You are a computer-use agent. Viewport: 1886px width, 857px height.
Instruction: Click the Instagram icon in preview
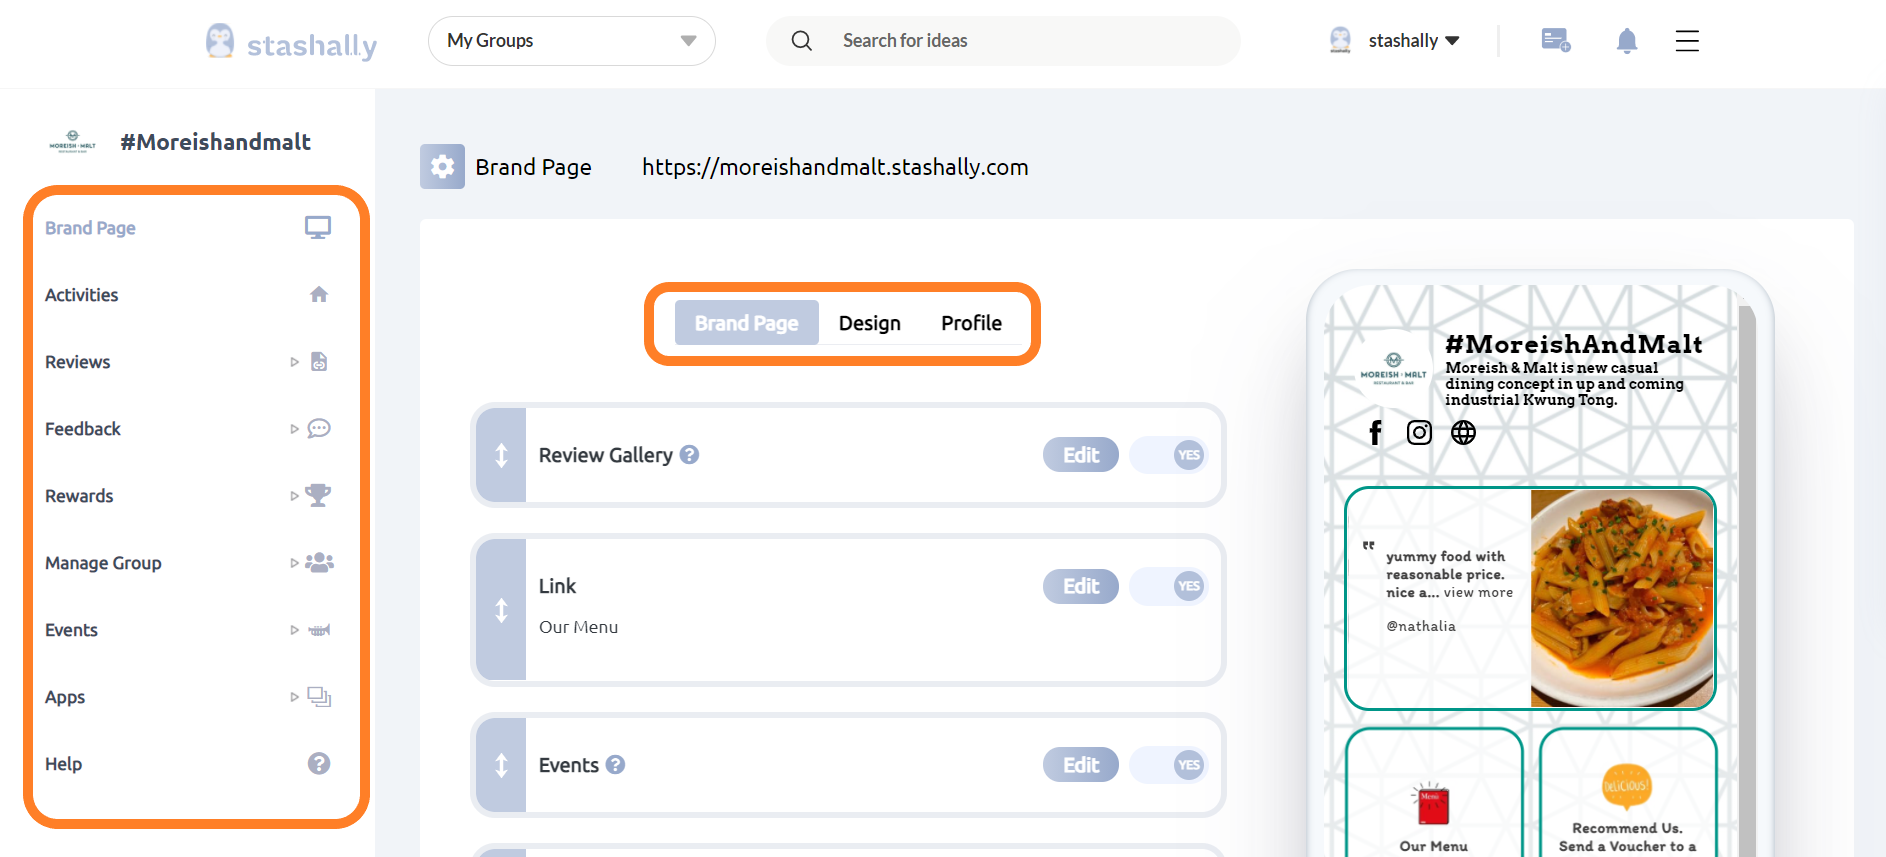[x=1419, y=432]
